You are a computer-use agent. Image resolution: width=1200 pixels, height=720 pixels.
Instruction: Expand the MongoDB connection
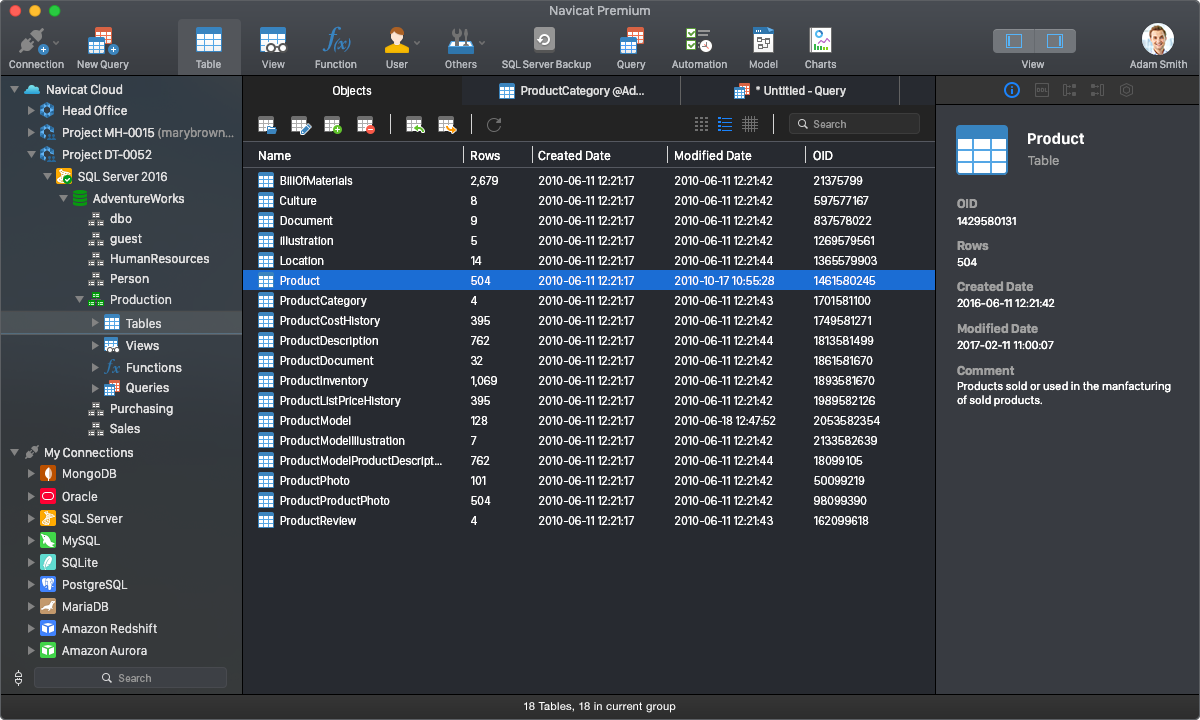(30, 474)
